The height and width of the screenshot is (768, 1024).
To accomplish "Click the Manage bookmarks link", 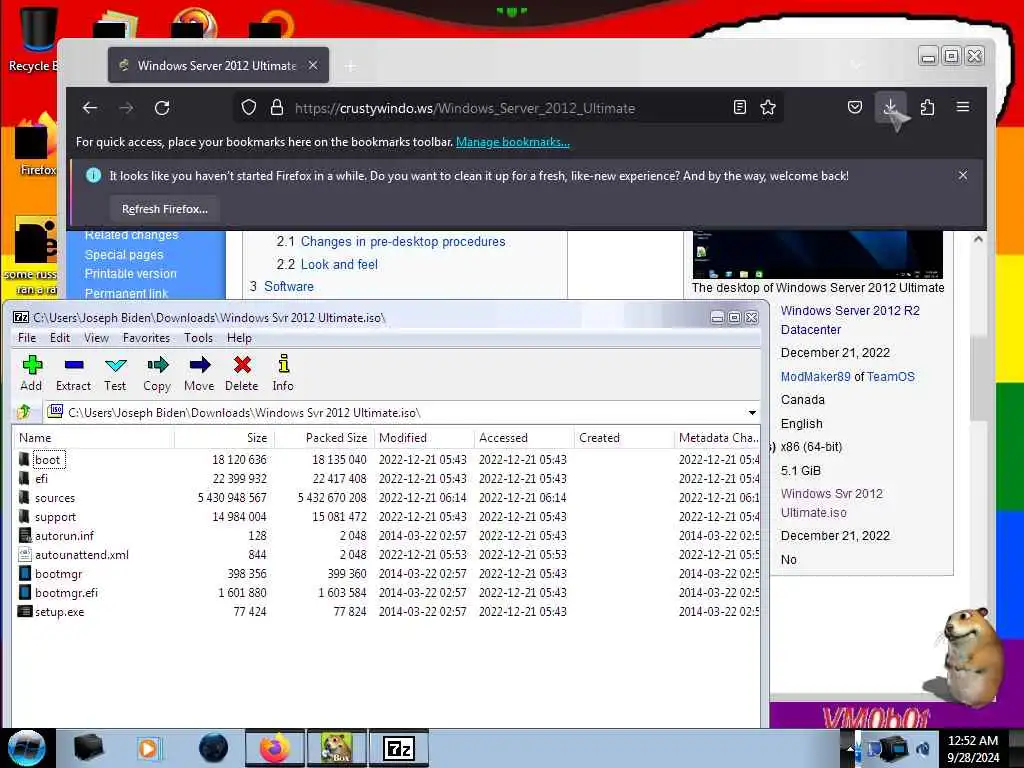I will pyautogui.click(x=513, y=142).
